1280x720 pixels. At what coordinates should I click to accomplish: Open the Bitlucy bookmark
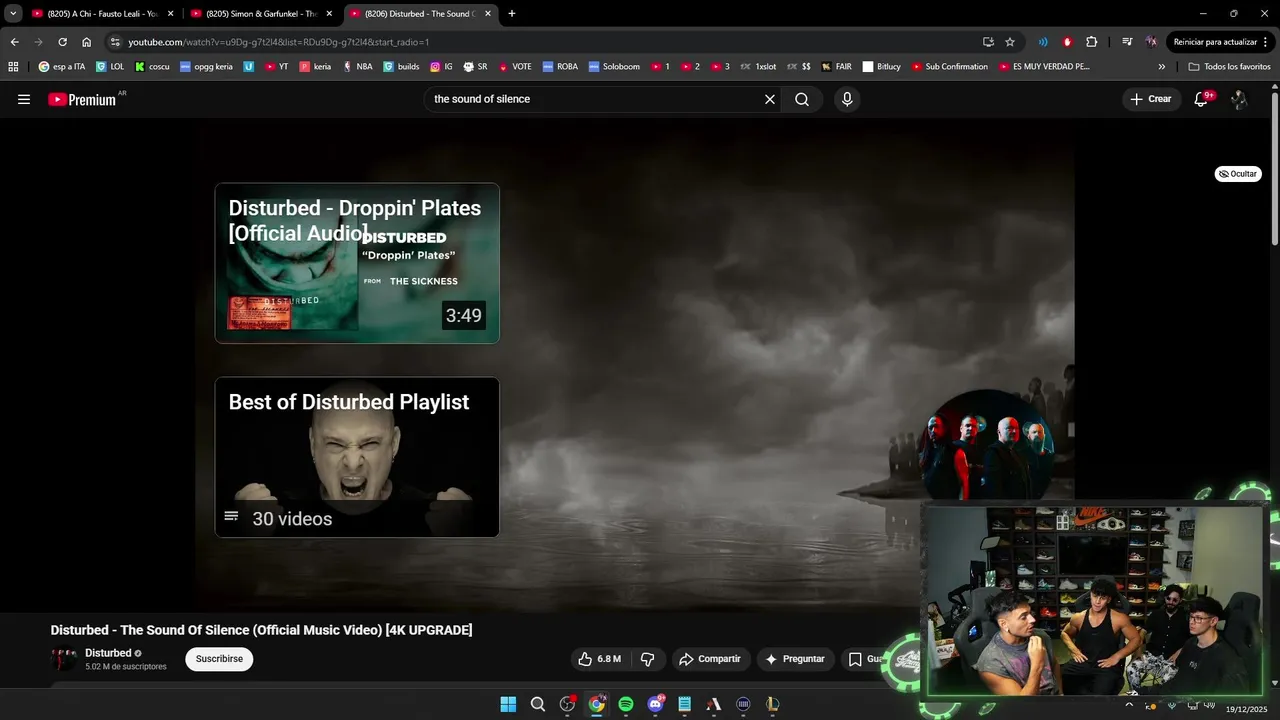[x=881, y=67]
